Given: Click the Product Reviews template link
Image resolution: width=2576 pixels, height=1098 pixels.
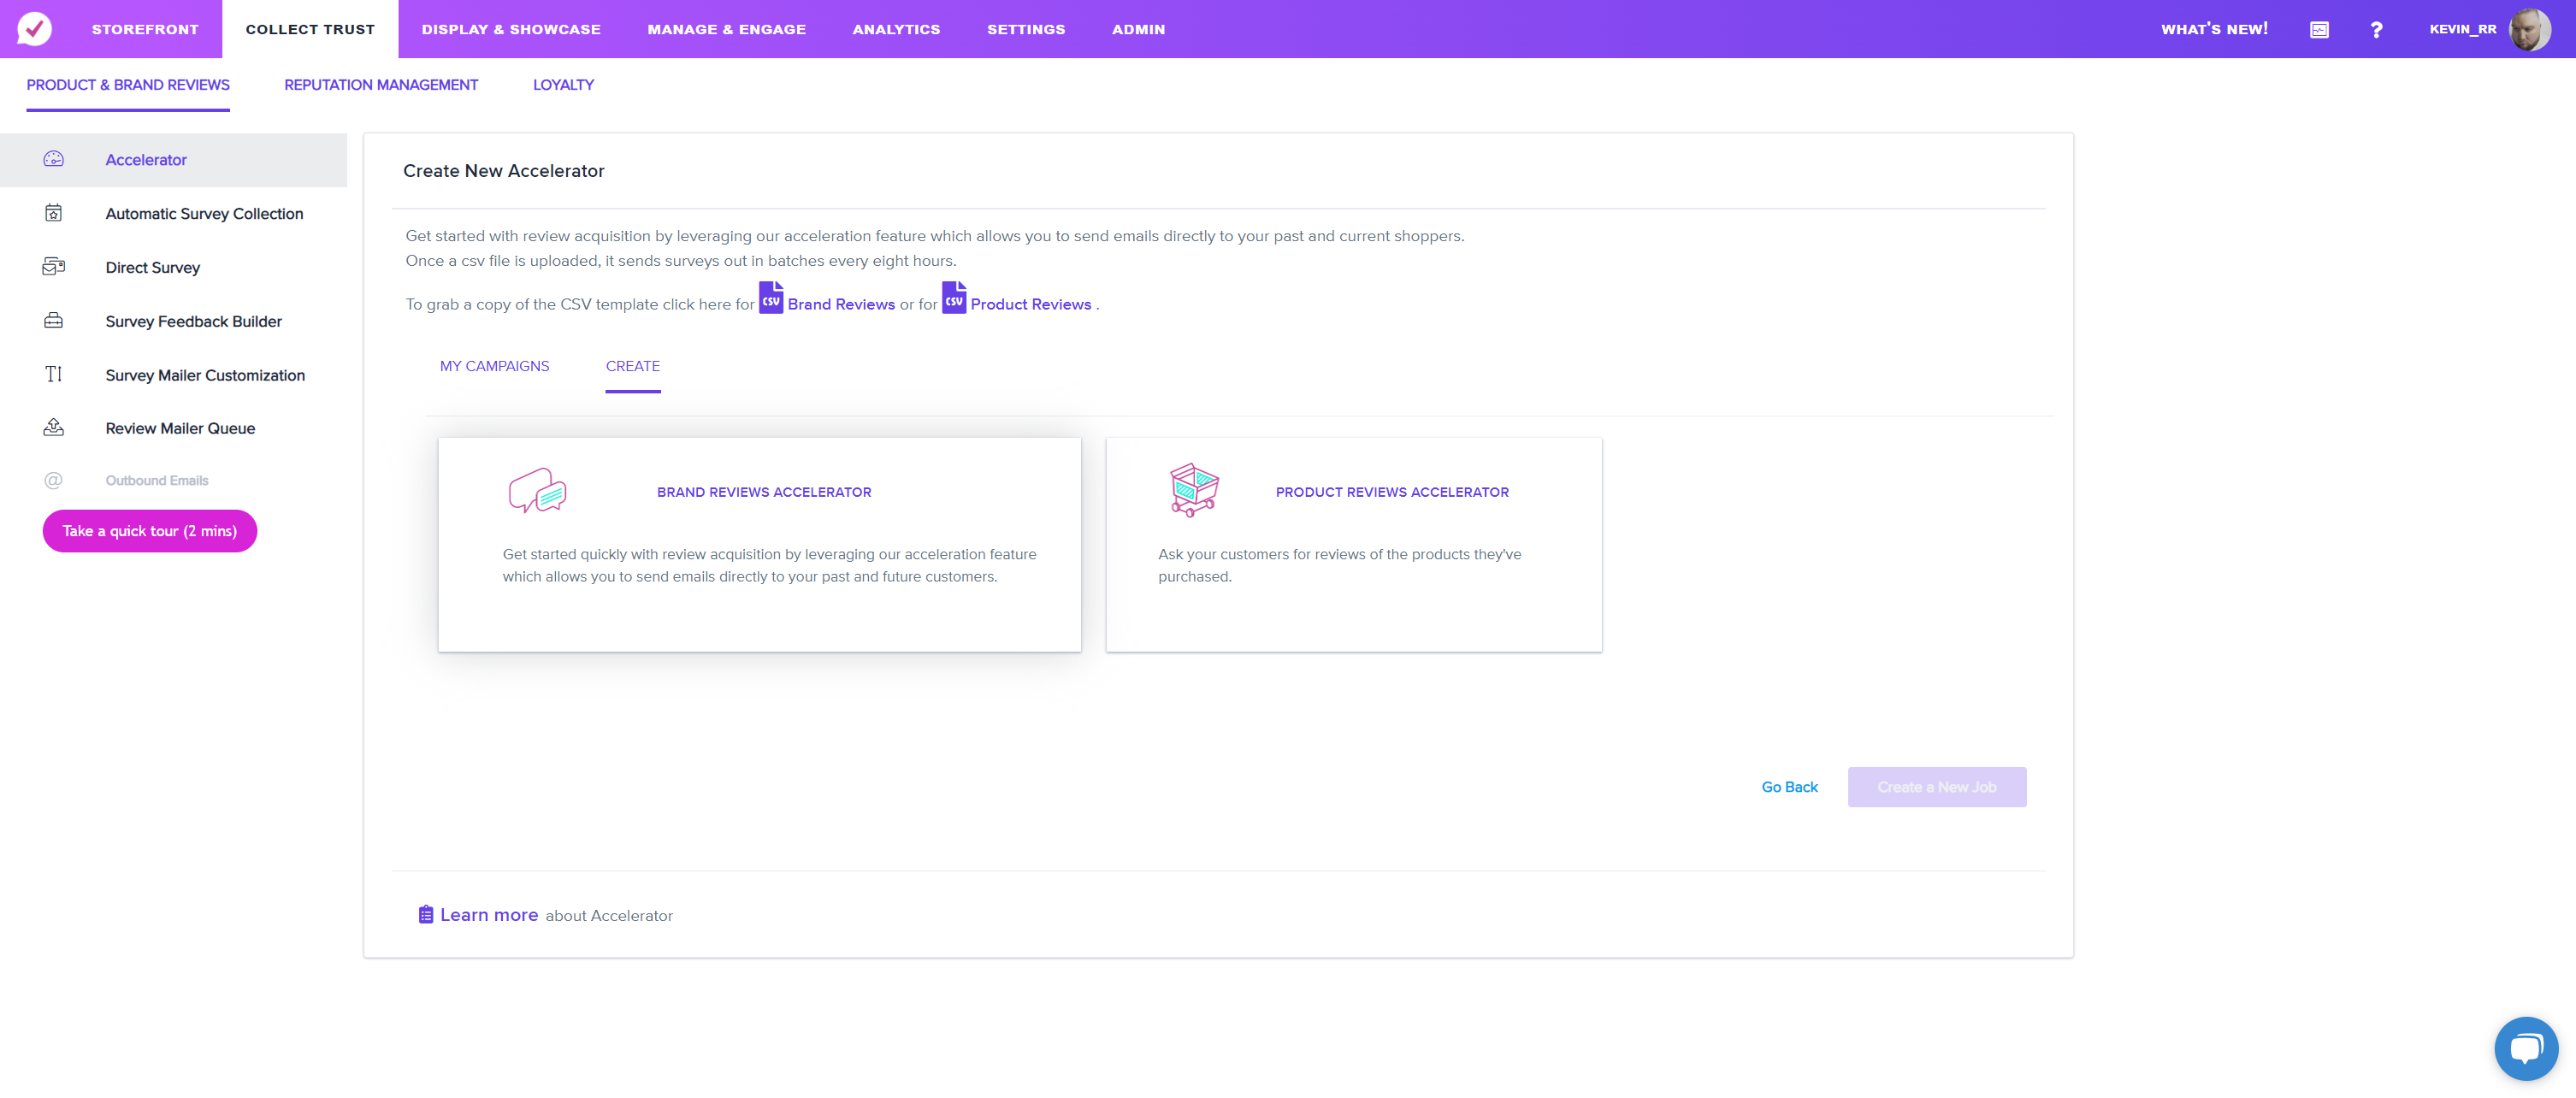Looking at the screenshot, I should pyautogui.click(x=1030, y=304).
